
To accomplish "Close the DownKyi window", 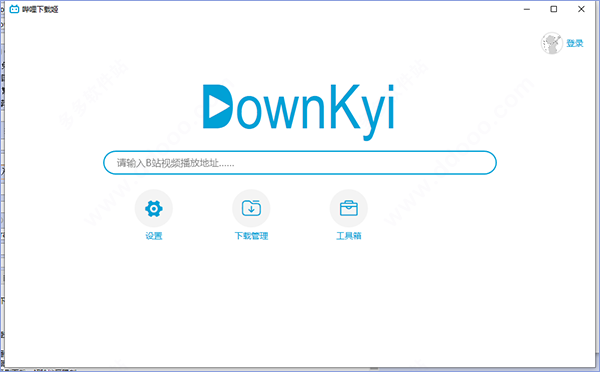I will [581, 9].
